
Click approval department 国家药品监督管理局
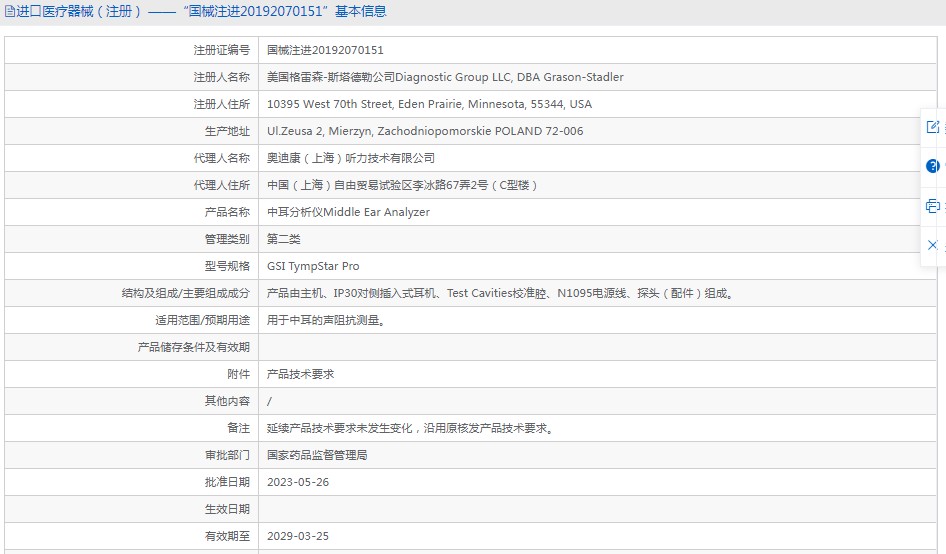pos(317,455)
